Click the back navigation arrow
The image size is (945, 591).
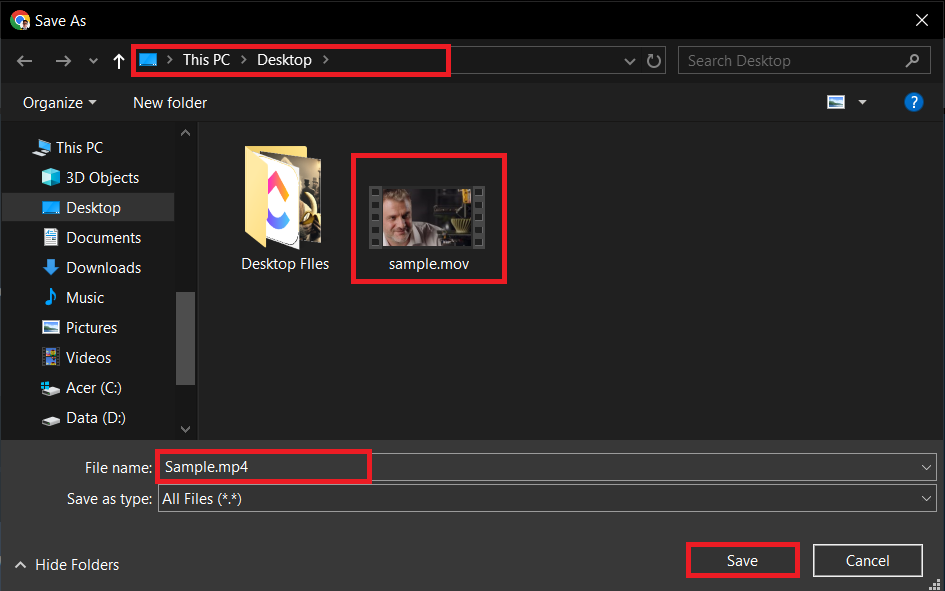pyautogui.click(x=24, y=60)
